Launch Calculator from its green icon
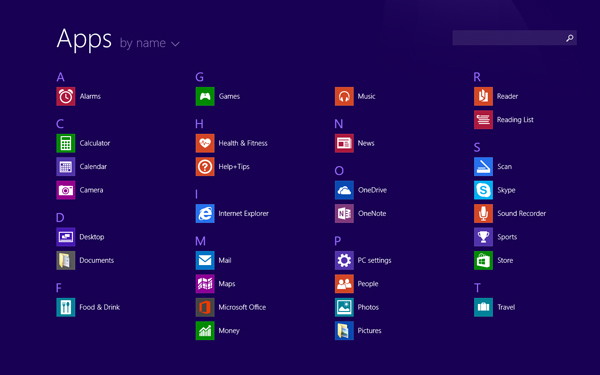Image resolution: width=600 pixels, height=375 pixels. tap(66, 143)
